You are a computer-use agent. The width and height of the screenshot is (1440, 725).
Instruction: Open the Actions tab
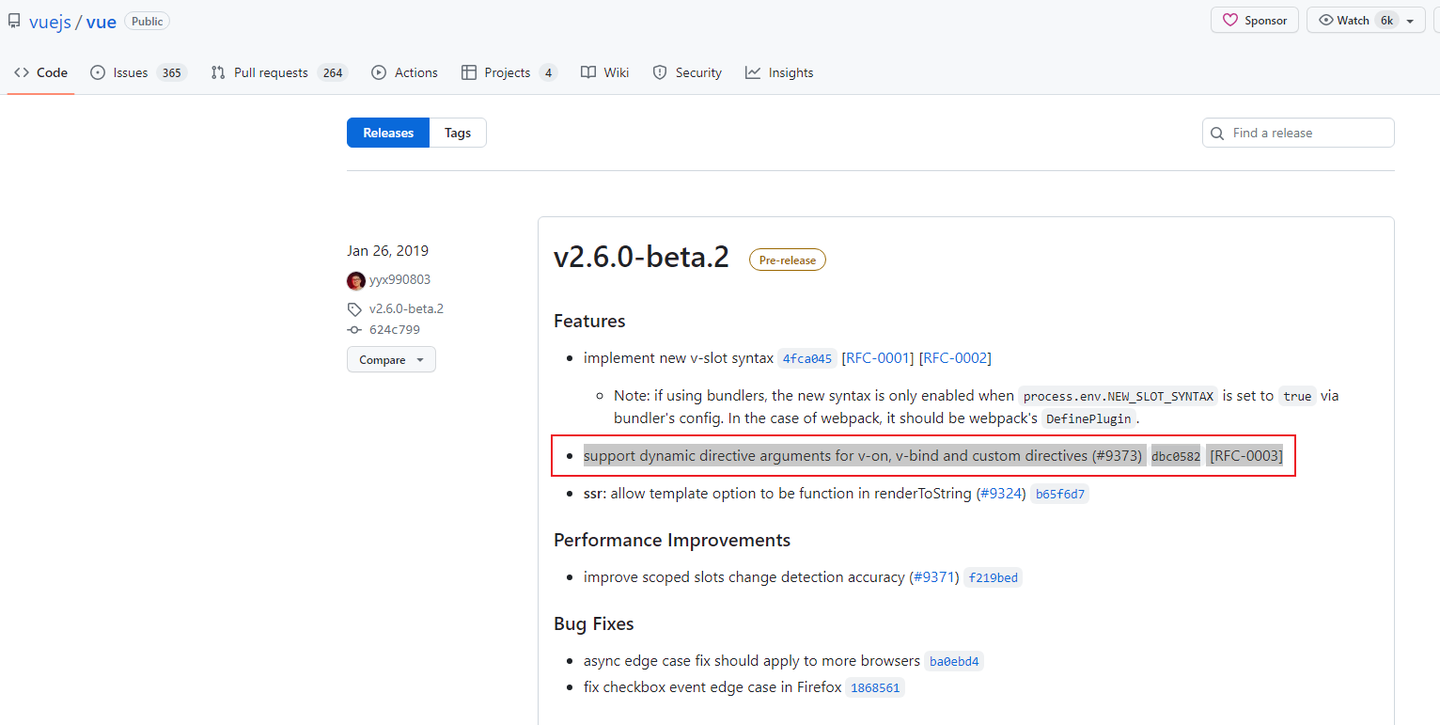click(x=405, y=73)
